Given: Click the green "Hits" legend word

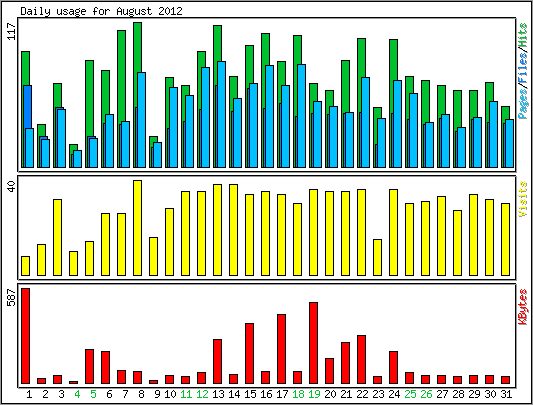Looking at the screenshot, I should click(523, 36).
